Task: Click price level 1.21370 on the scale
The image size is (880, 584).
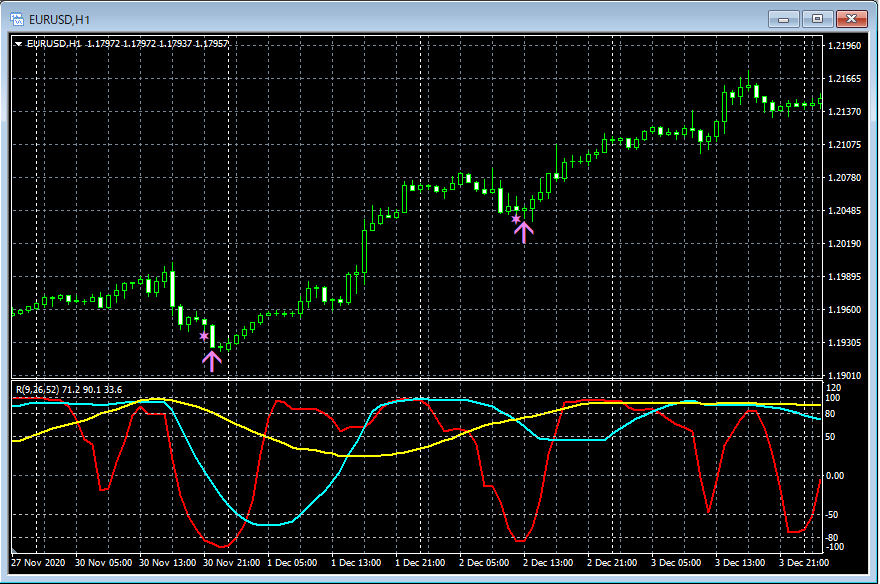Action: [845, 112]
